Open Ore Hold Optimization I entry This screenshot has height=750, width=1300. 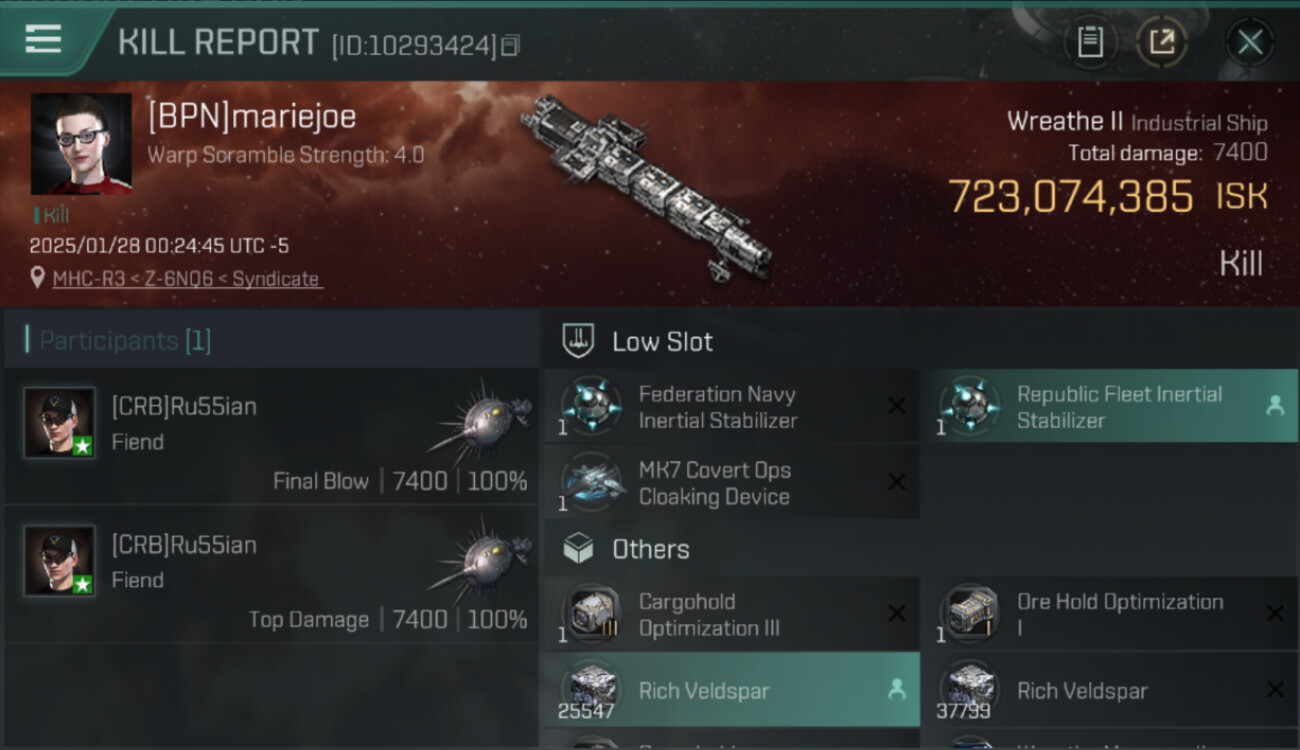1110,614
